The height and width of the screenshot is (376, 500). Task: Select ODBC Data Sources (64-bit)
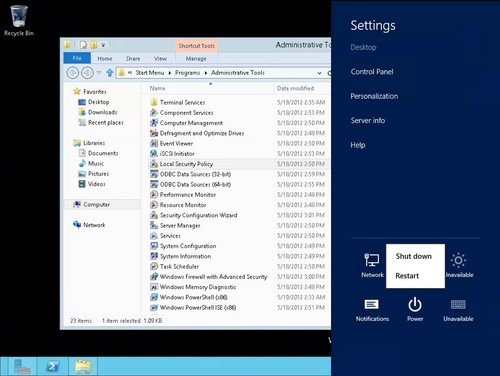click(x=190, y=185)
